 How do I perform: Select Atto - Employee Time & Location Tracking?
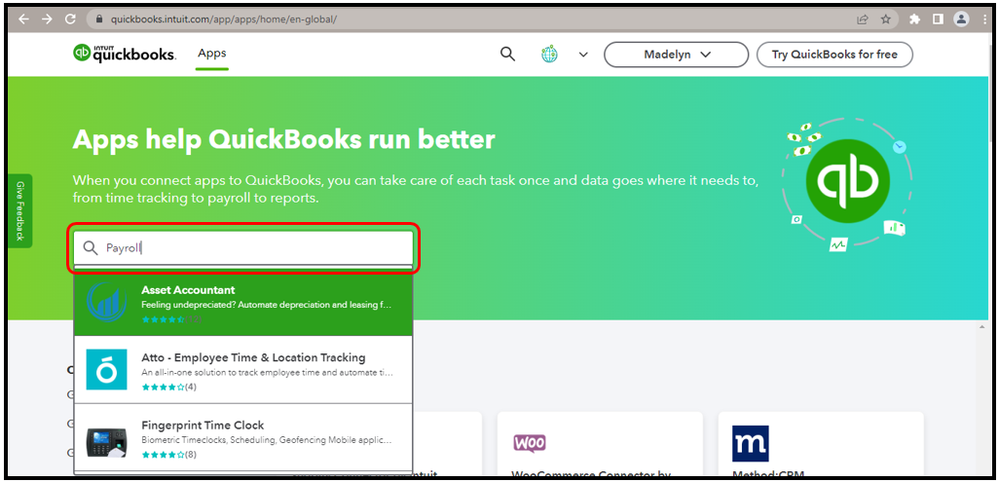point(243,370)
